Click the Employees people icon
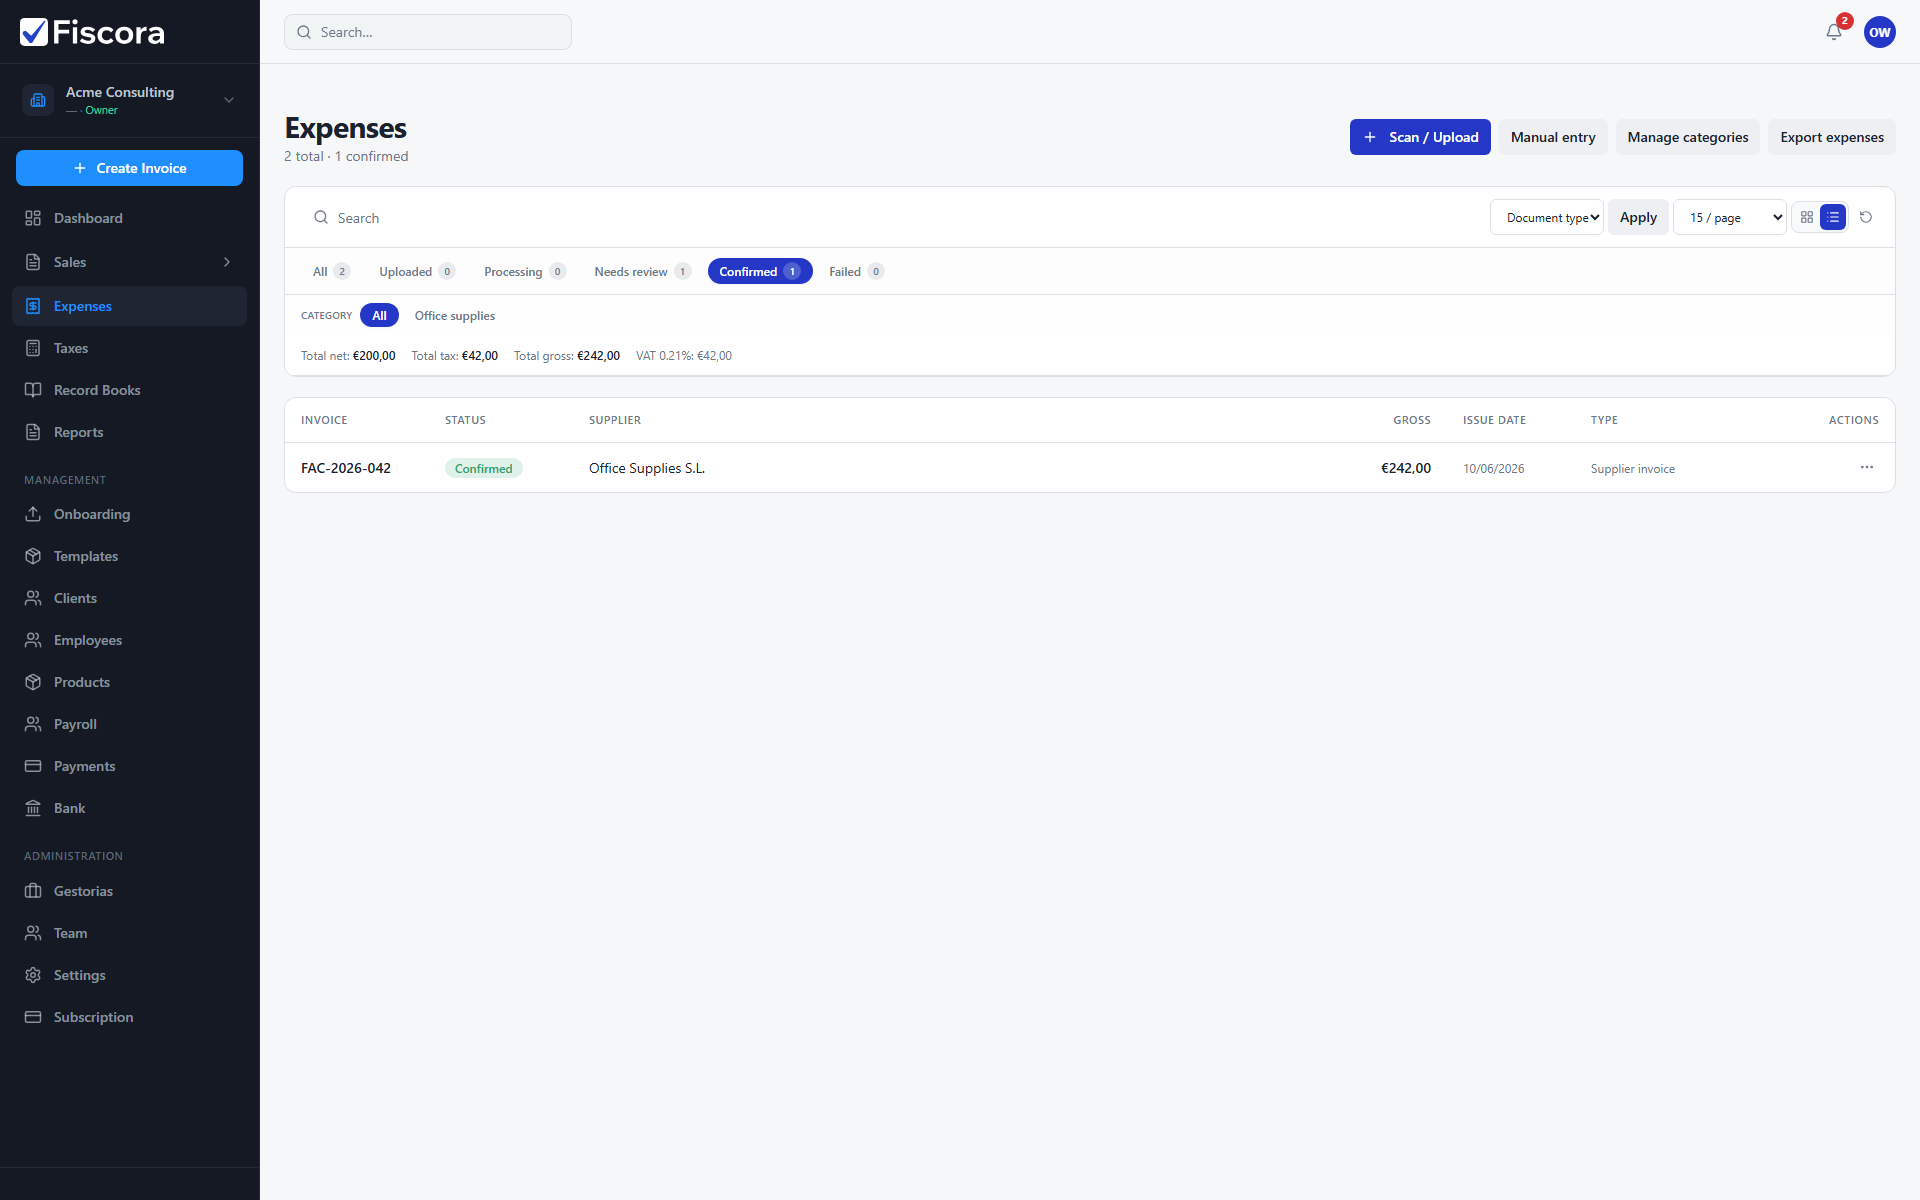This screenshot has height=1200, width=1920. 33,640
